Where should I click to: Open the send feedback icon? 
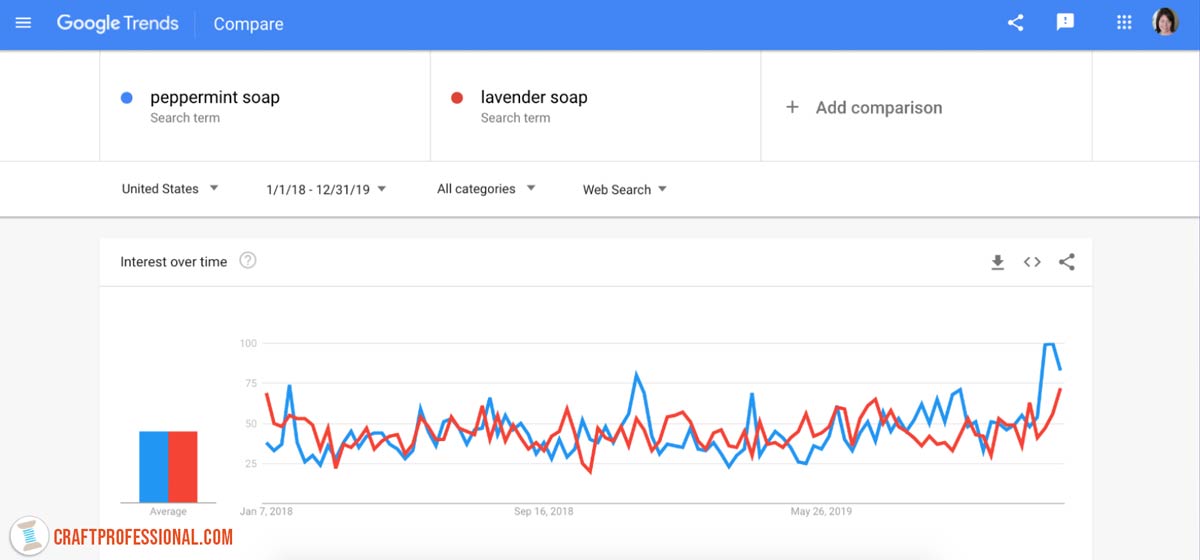[1065, 23]
